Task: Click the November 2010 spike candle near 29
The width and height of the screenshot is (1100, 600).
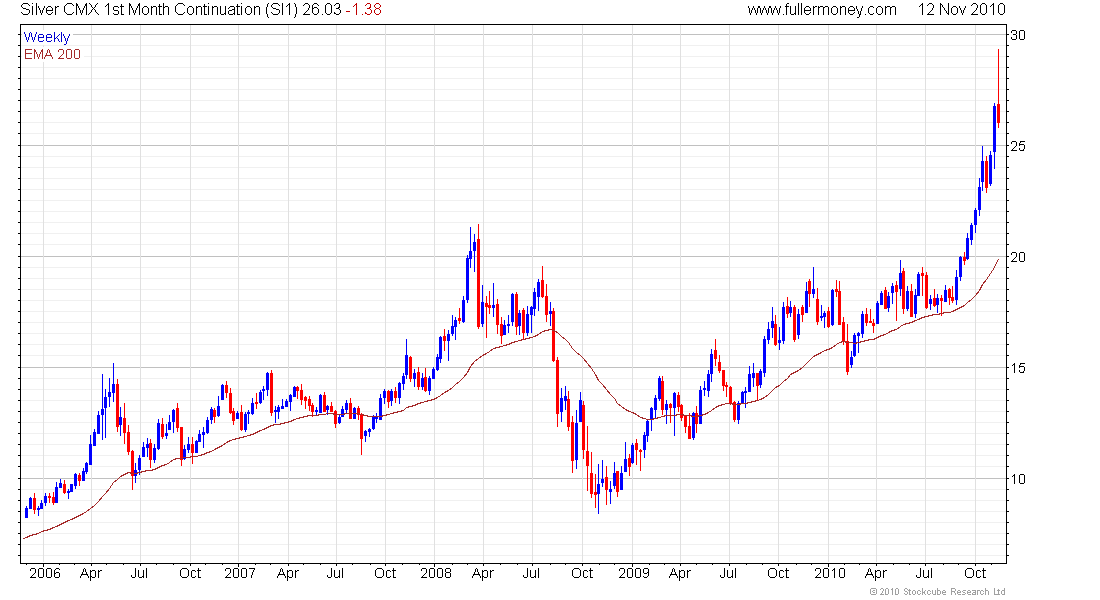Action: (998, 88)
